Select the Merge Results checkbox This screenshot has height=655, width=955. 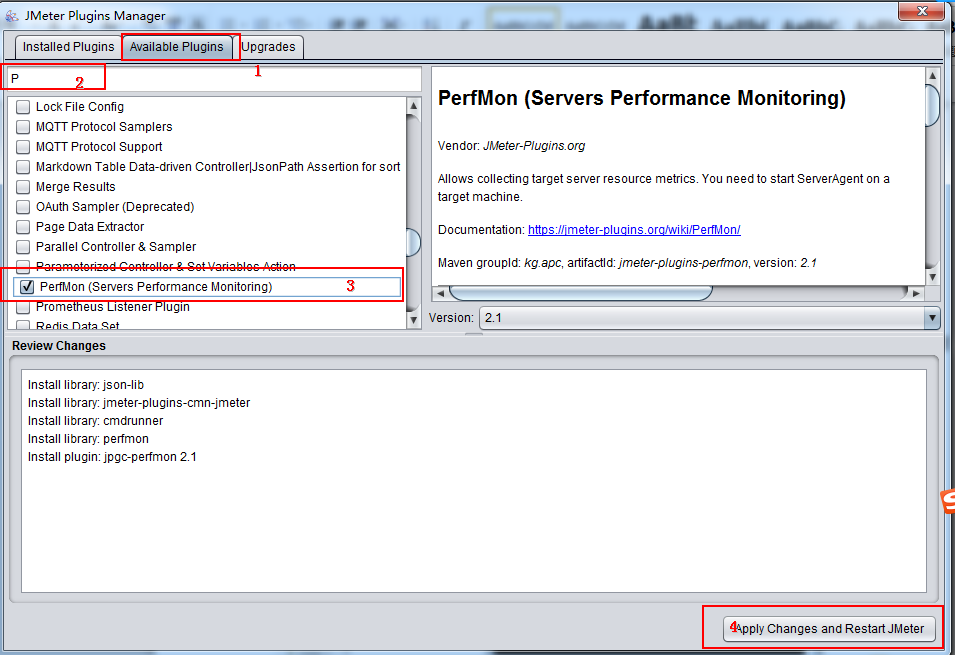click(23, 187)
